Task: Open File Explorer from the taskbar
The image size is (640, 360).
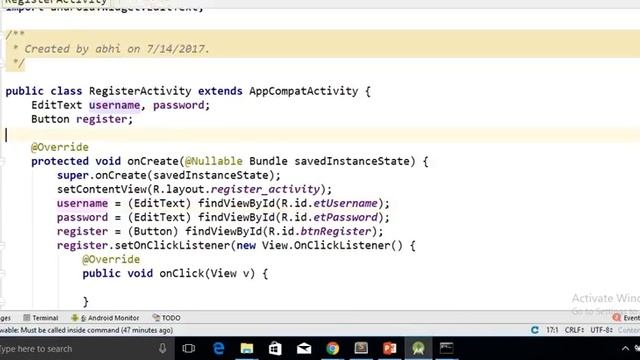Action: [x=247, y=348]
